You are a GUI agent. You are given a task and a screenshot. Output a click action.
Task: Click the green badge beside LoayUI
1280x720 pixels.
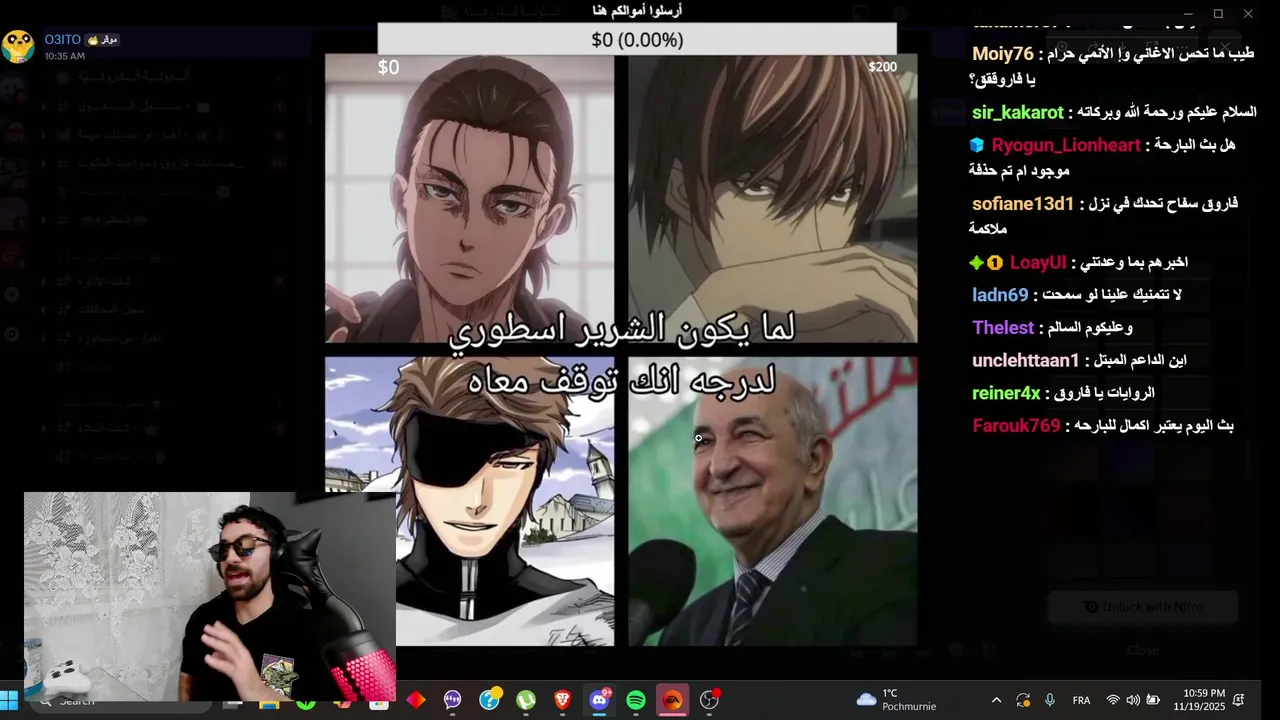tap(976, 263)
